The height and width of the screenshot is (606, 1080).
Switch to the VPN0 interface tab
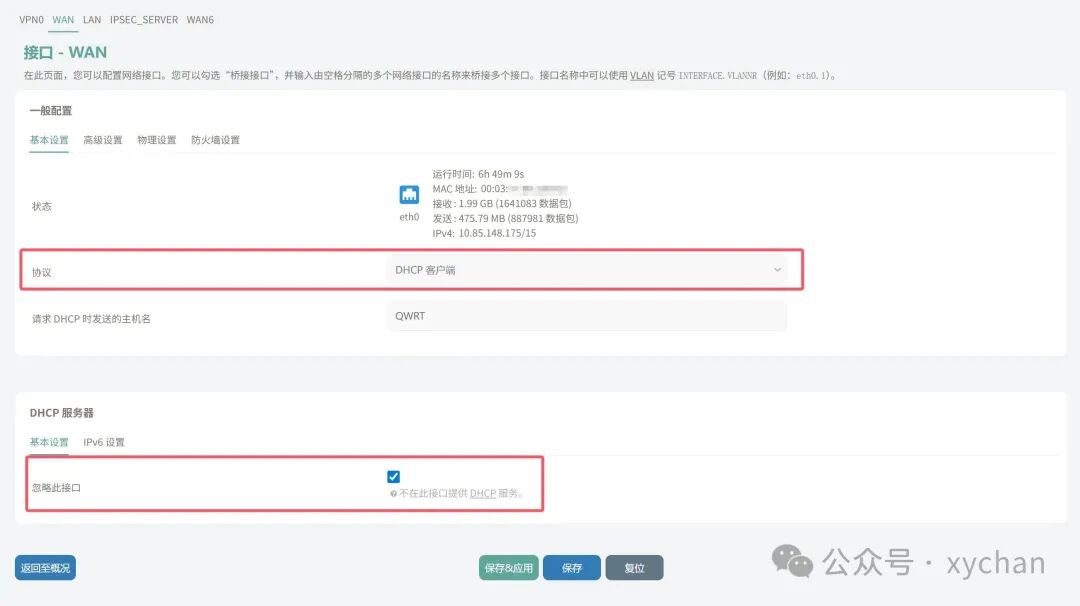click(31, 20)
